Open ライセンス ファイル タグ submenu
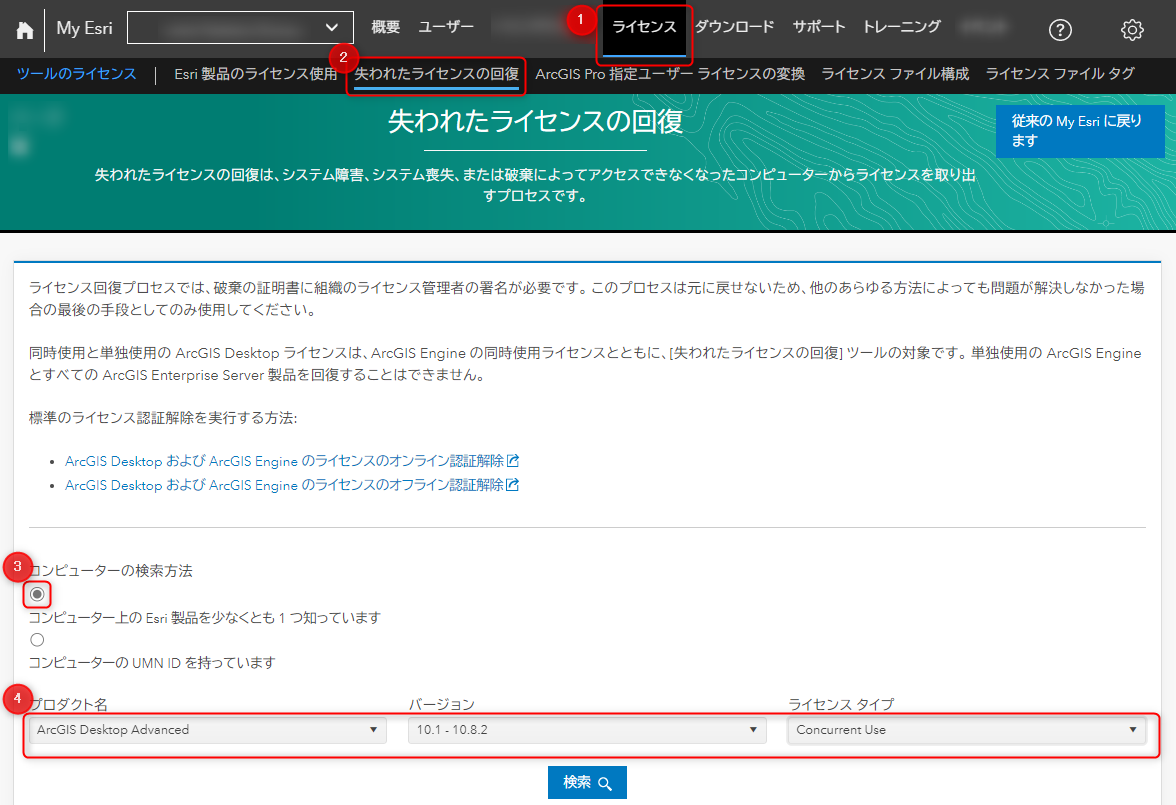Image resolution: width=1176 pixels, height=805 pixels. 1060,74
